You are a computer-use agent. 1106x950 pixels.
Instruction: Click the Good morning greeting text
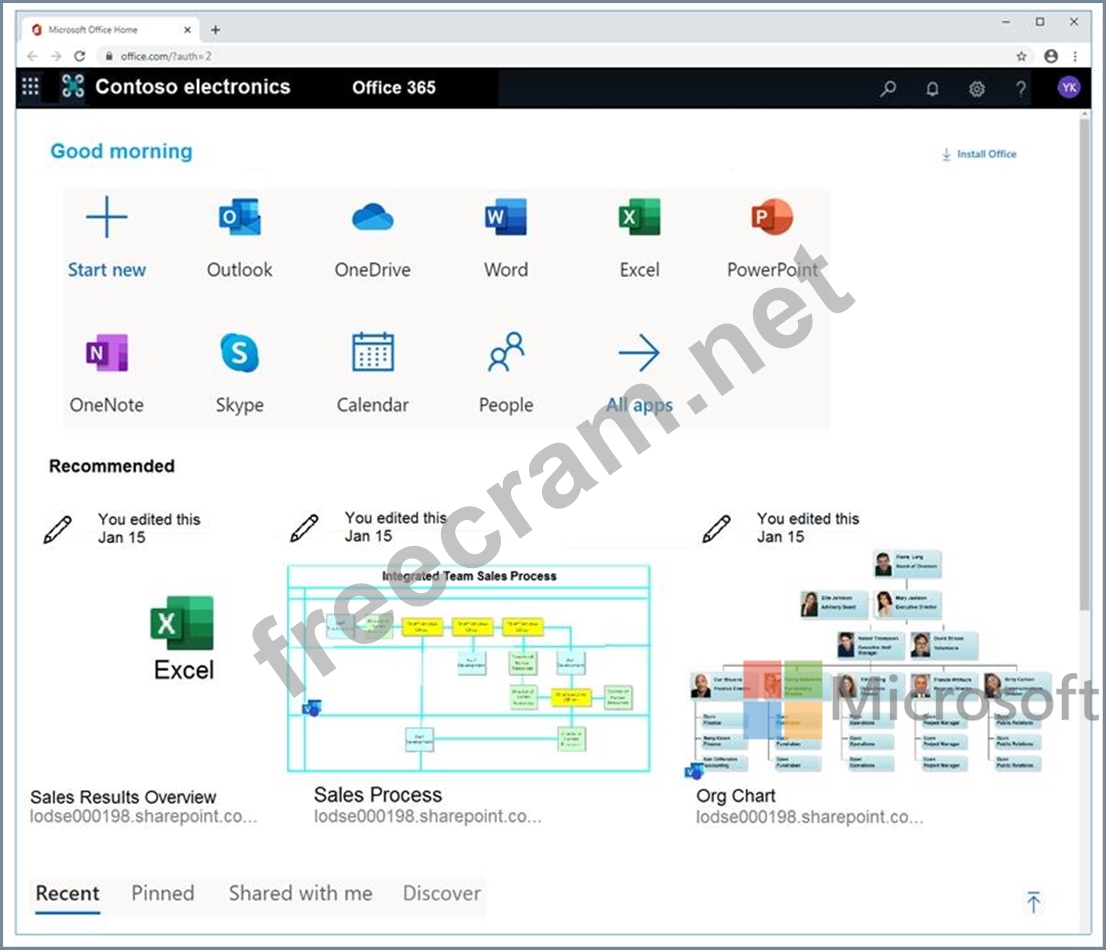coord(121,151)
